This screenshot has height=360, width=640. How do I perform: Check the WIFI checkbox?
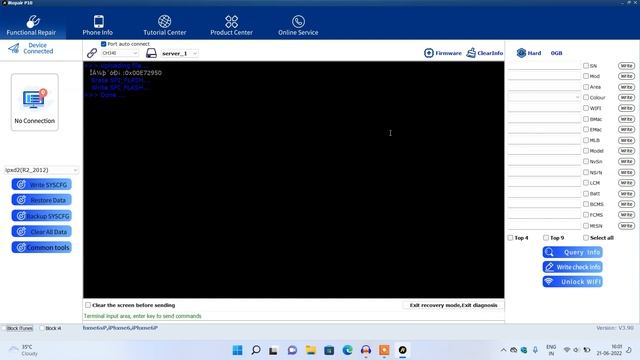coord(586,108)
